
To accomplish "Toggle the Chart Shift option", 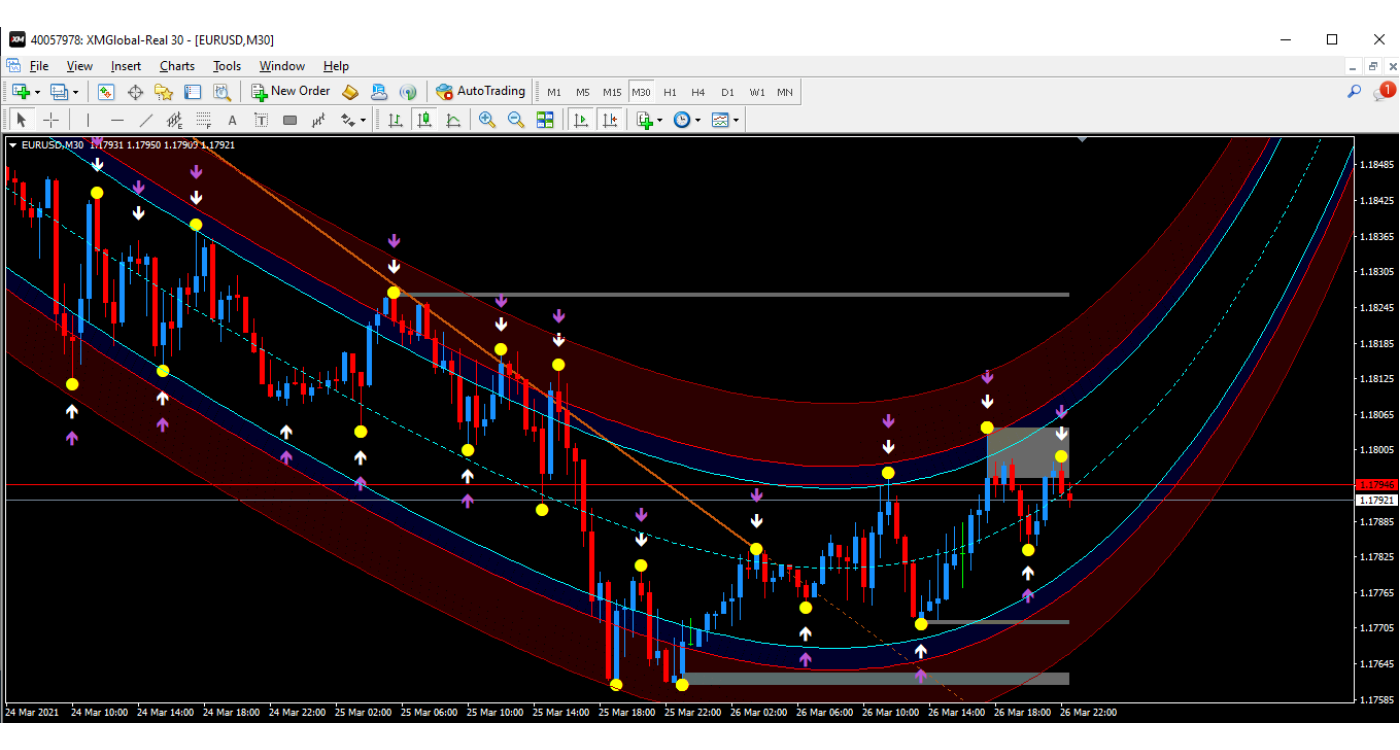I will (610, 120).
